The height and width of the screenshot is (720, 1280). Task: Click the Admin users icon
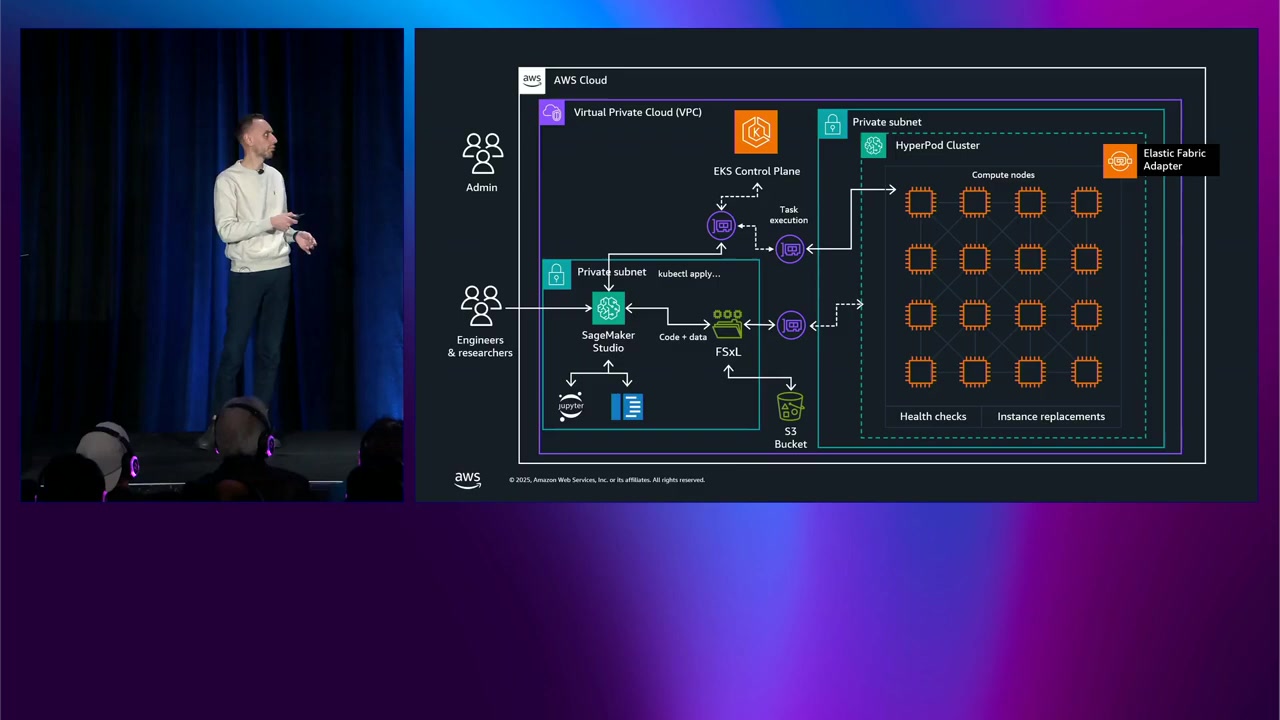[482, 154]
